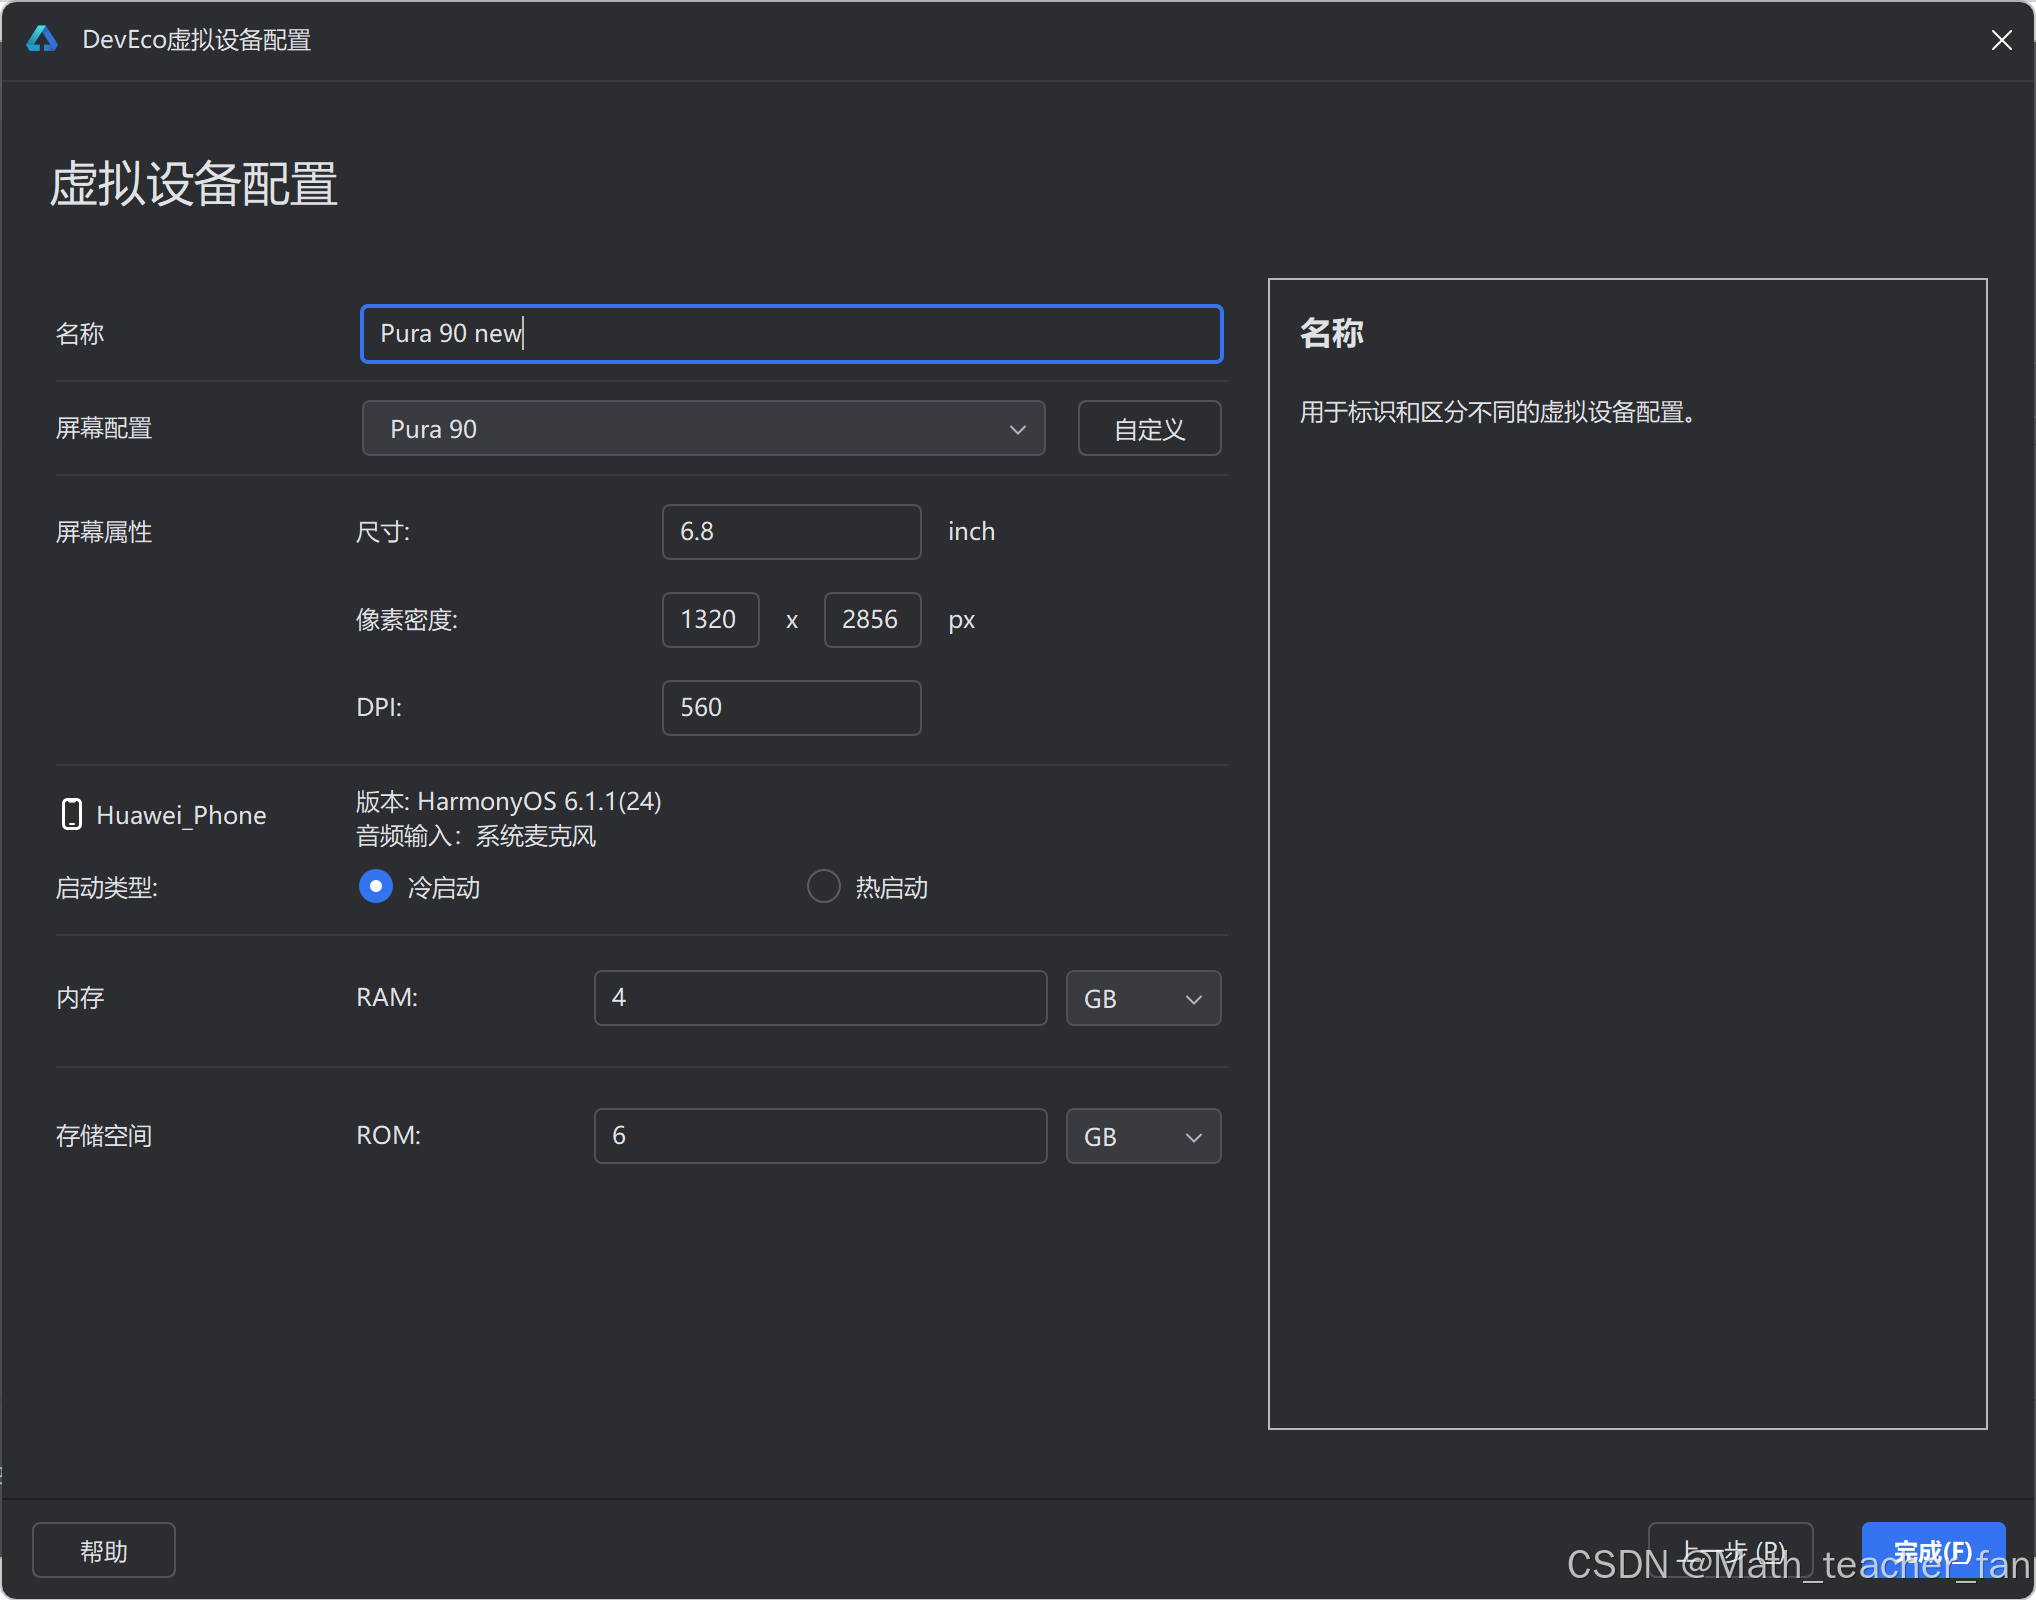
Task: Click the 像素密度 label
Action: coord(407,620)
